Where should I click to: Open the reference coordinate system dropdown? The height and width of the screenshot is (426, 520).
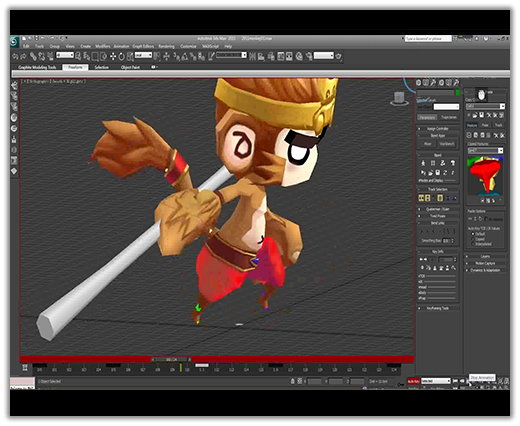click(x=143, y=55)
